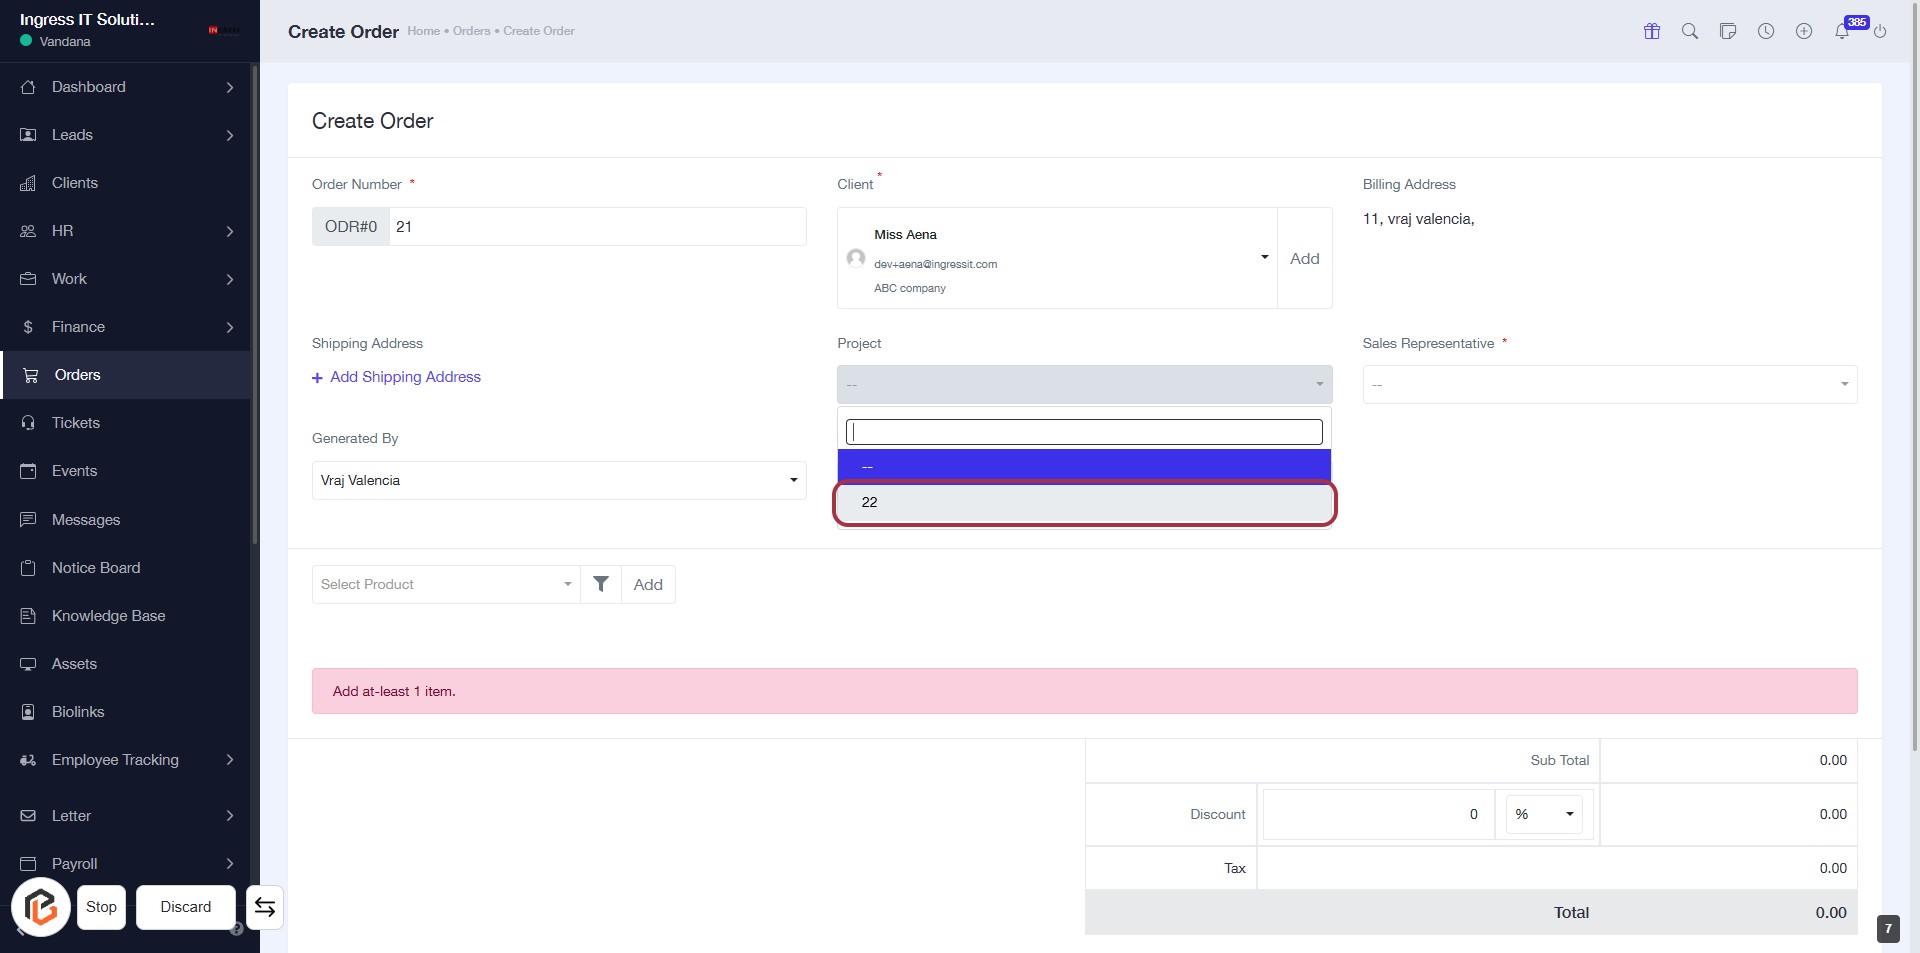Screen dimensions: 1920x953
Task: Click the Add button beside client
Action: click(x=1304, y=258)
